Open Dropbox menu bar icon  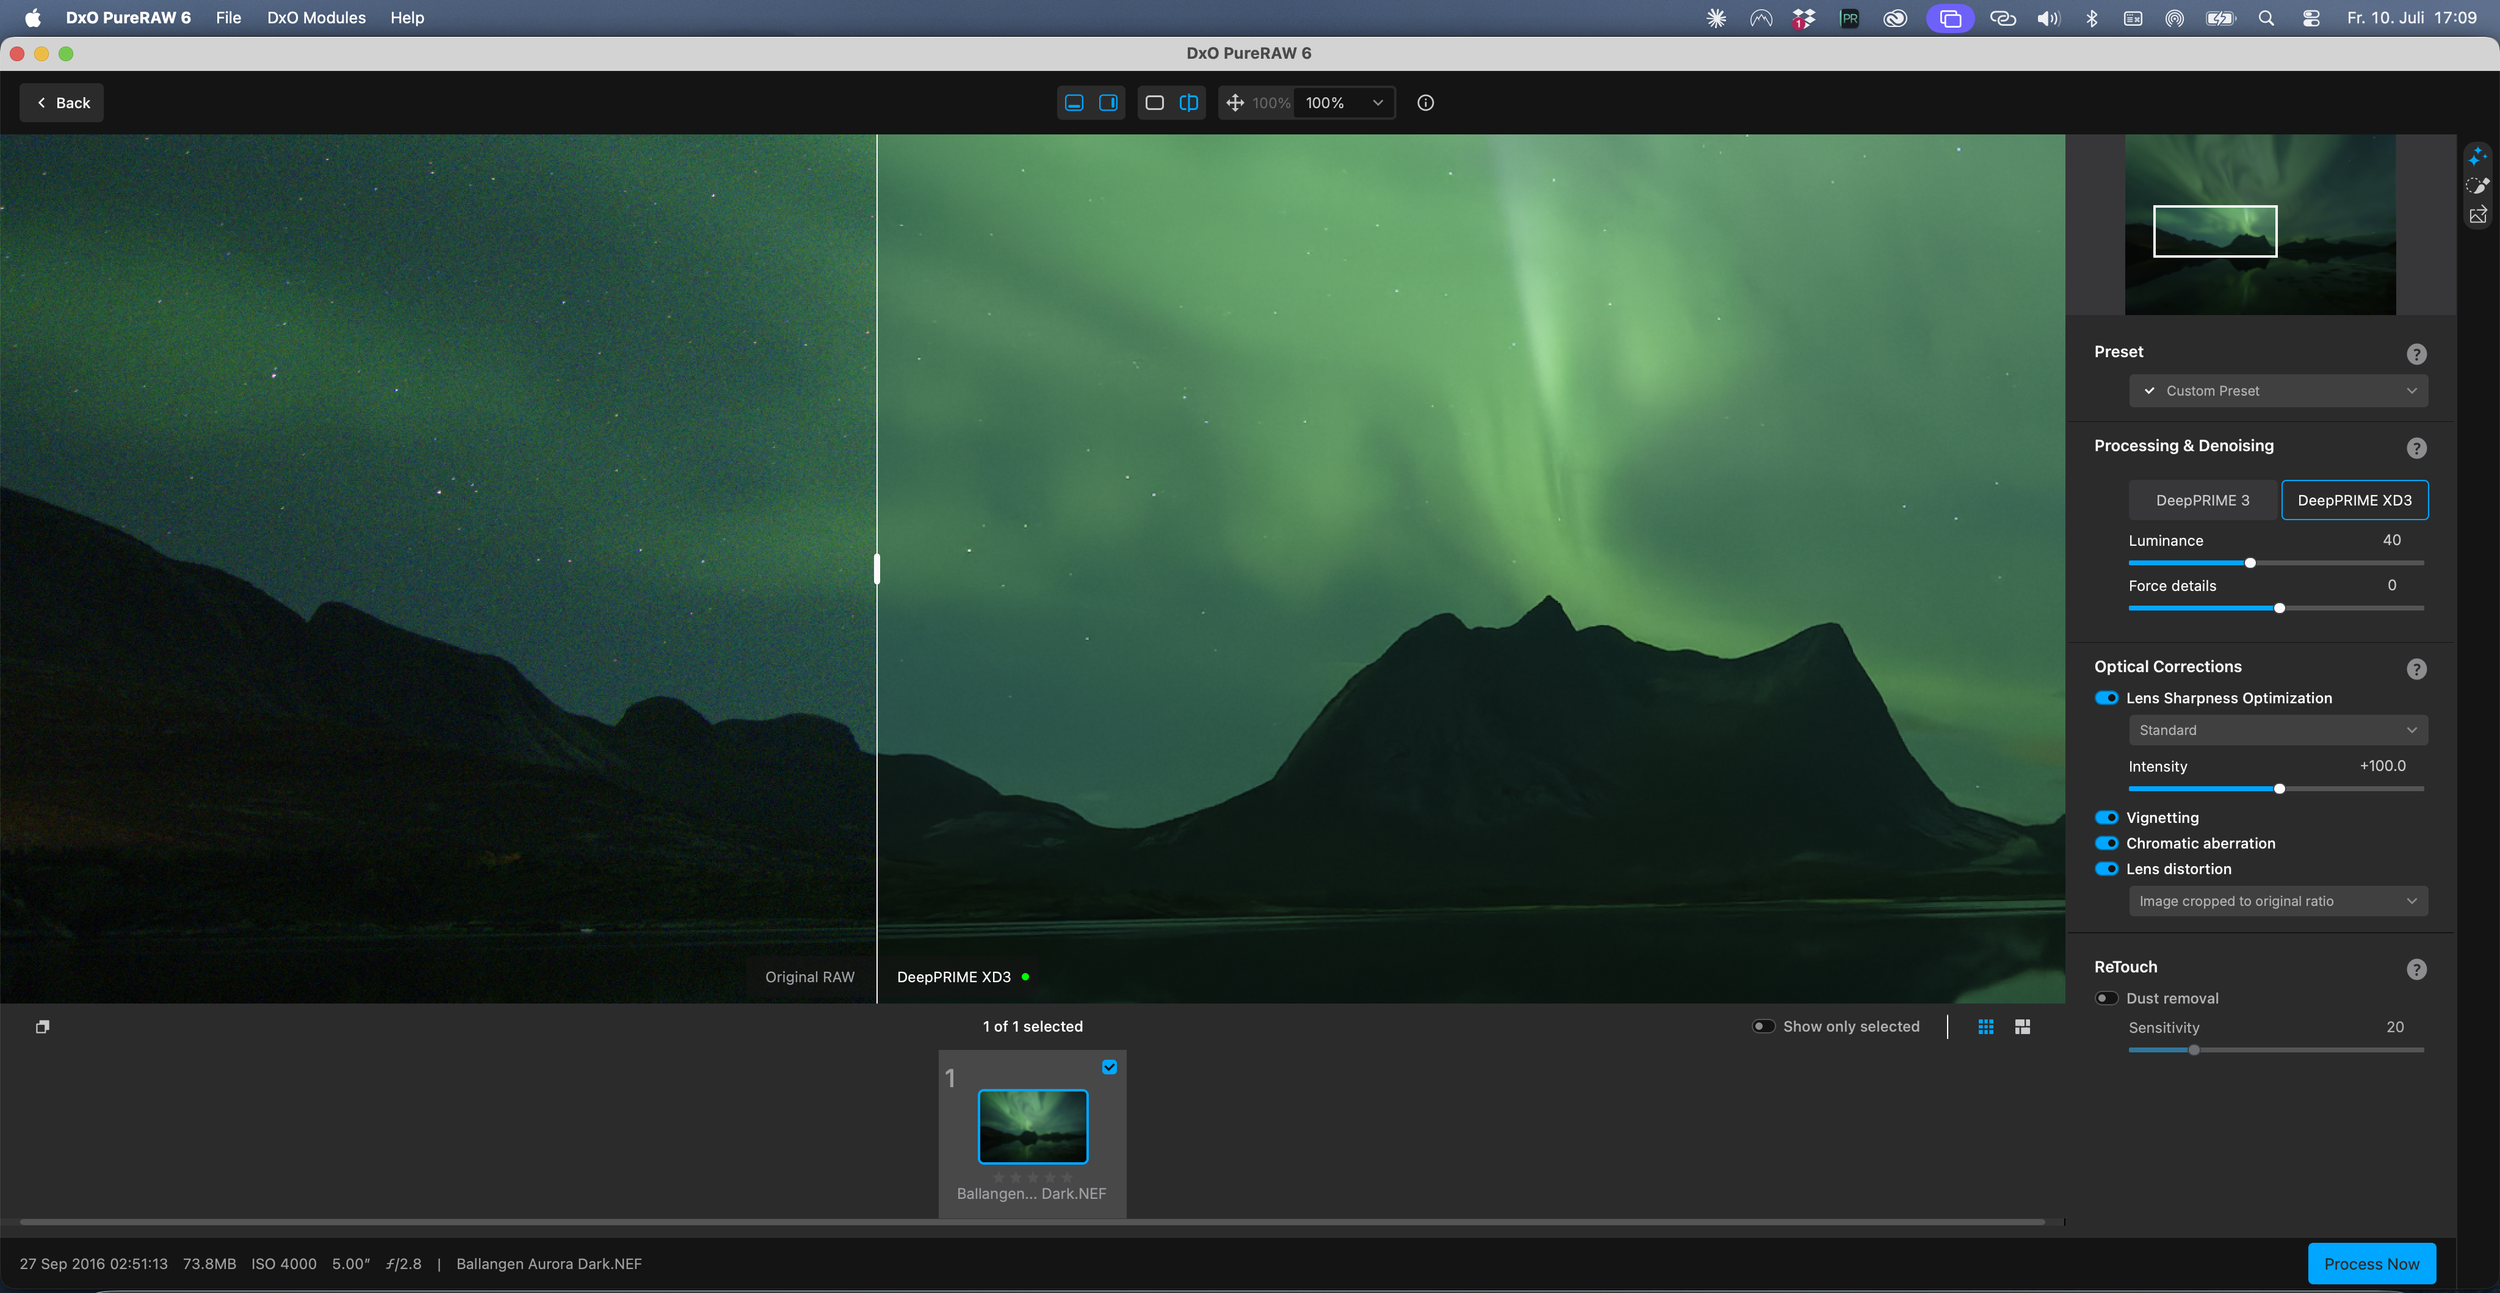pos(1803,18)
